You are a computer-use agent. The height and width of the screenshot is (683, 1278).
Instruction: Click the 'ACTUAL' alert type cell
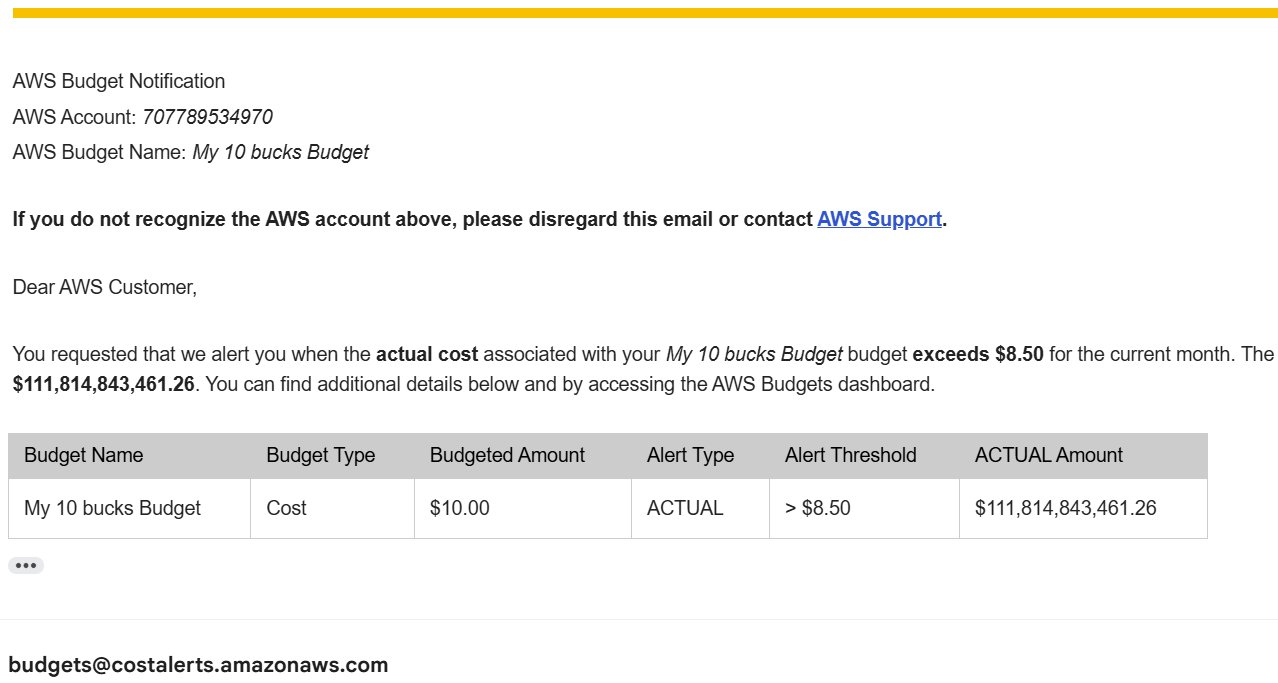pyautogui.click(x=700, y=508)
